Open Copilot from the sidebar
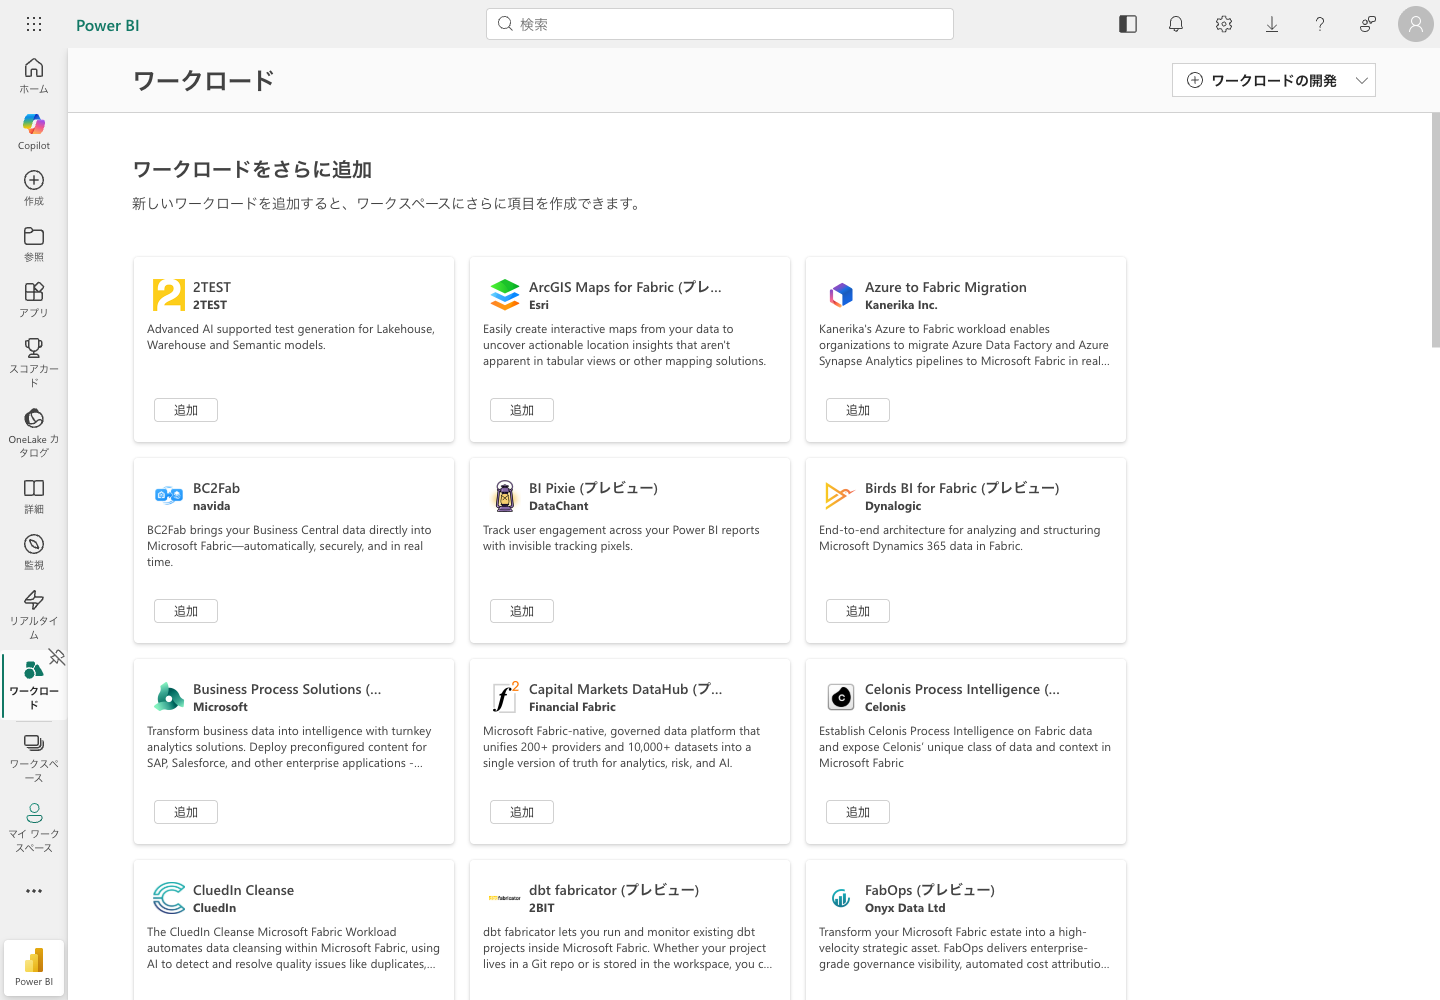1440x1000 pixels. [34, 132]
